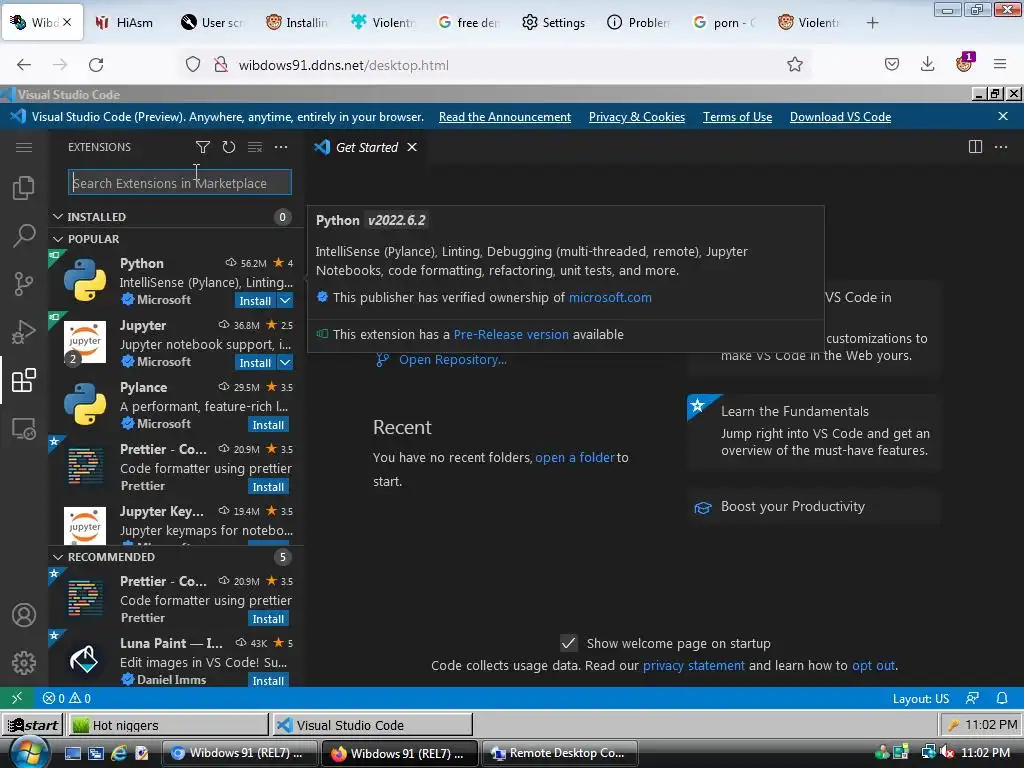Click Open Repository link
This screenshot has width=1024, height=768.
453,360
